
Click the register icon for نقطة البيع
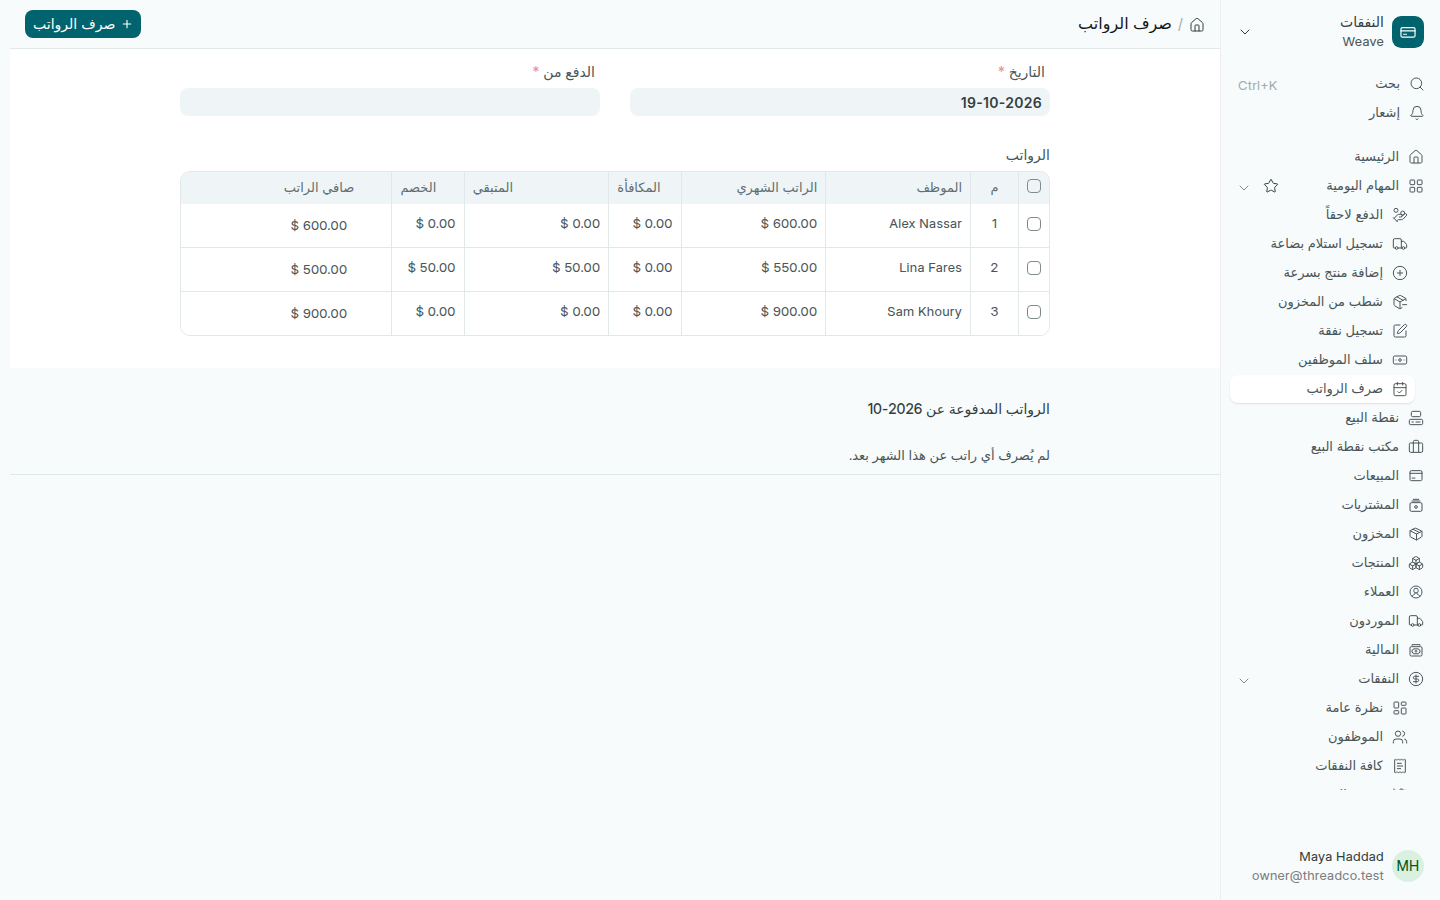pyautogui.click(x=1416, y=418)
